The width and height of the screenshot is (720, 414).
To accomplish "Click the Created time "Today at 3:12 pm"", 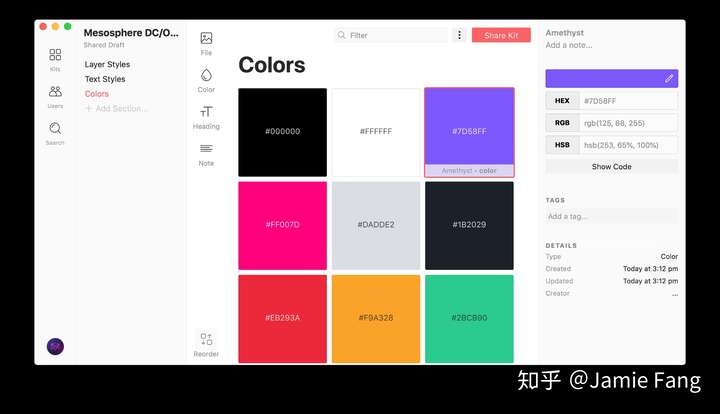I will (x=650, y=269).
